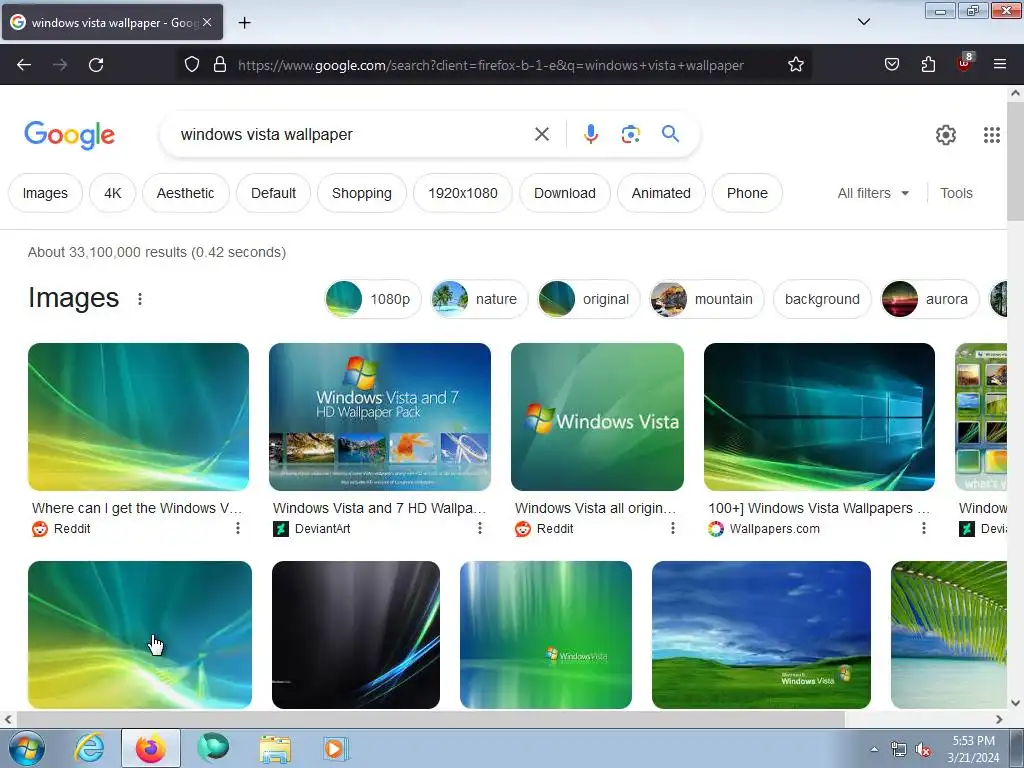This screenshot has width=1024, height=768.
Task: Open a new browser tab
Action: (244, 23)
